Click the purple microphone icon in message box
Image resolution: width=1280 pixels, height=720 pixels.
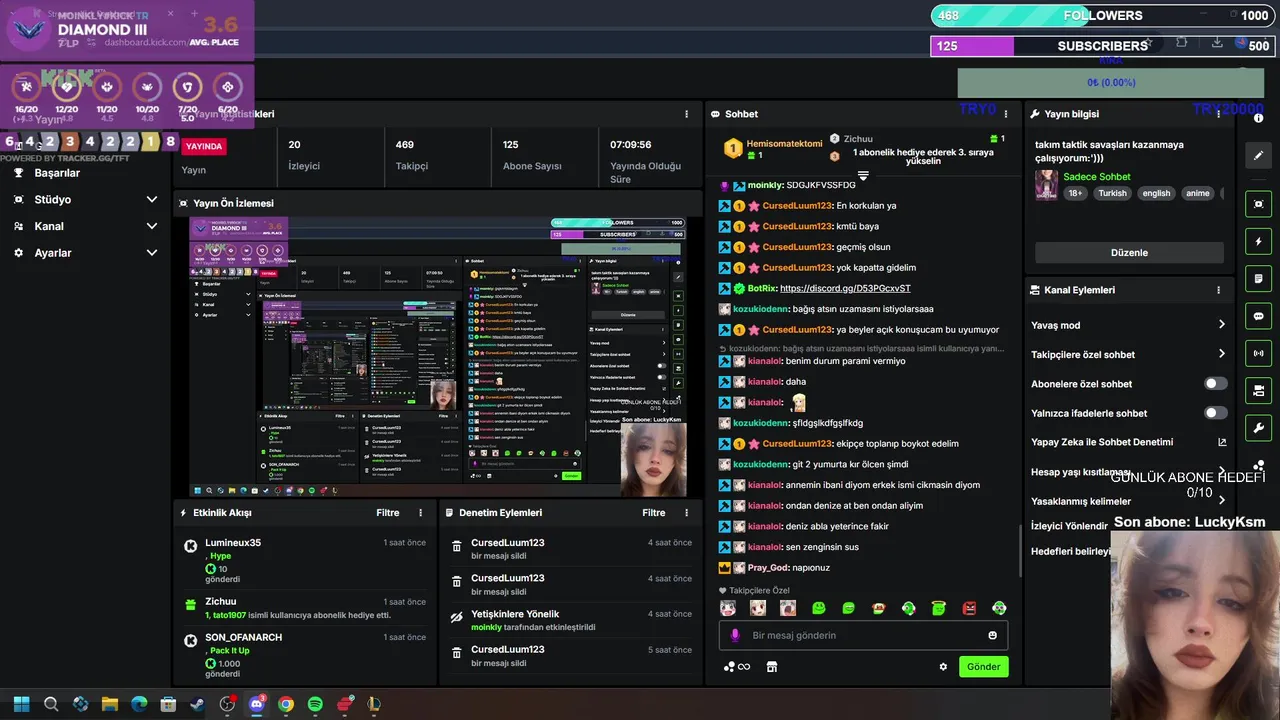pos(735,635)
